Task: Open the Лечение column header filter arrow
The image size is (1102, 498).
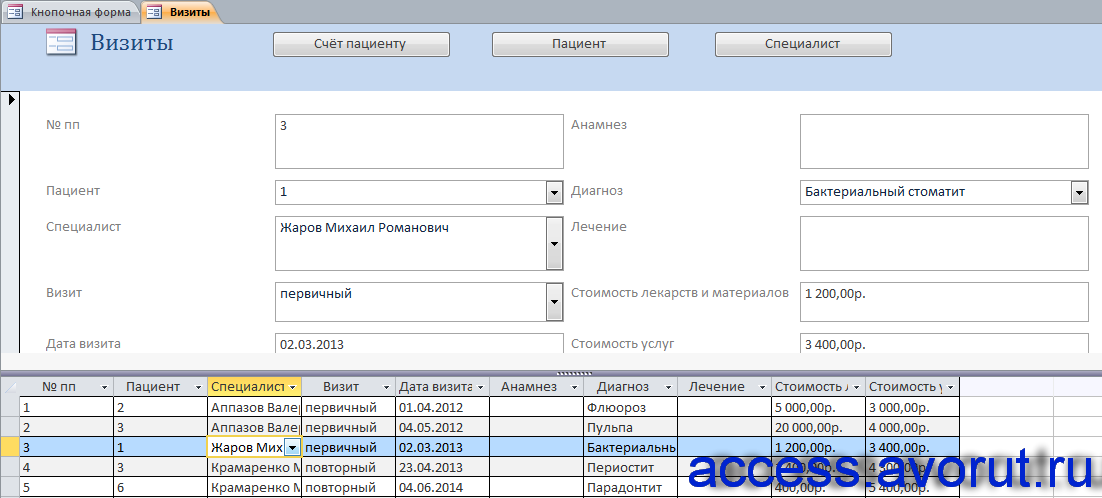Action: coord(763,388)
